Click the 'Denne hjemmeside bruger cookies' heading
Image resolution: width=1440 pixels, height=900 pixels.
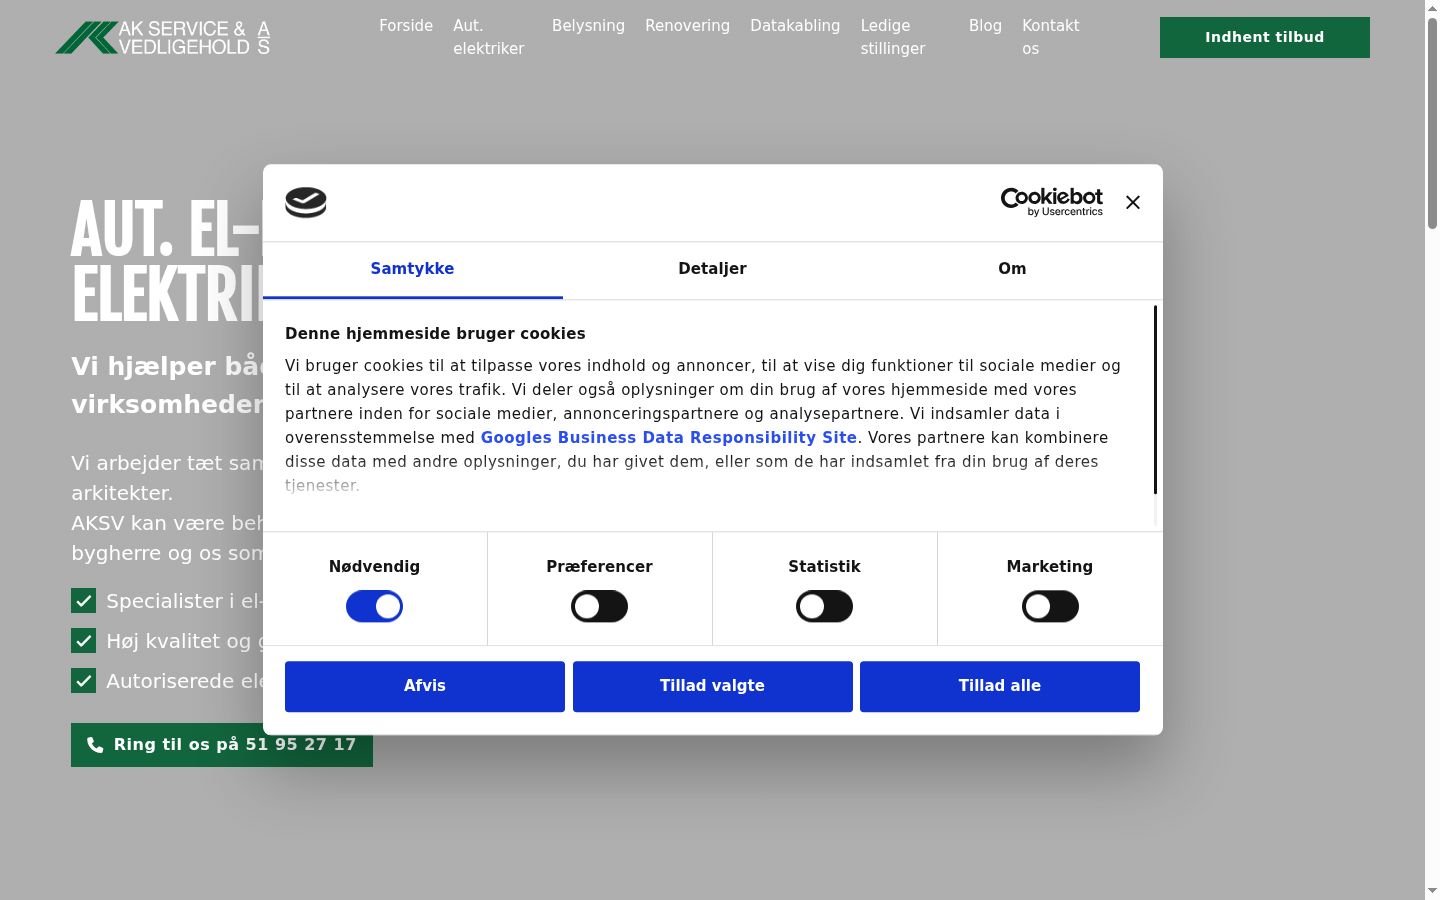(x=435, y=334)
